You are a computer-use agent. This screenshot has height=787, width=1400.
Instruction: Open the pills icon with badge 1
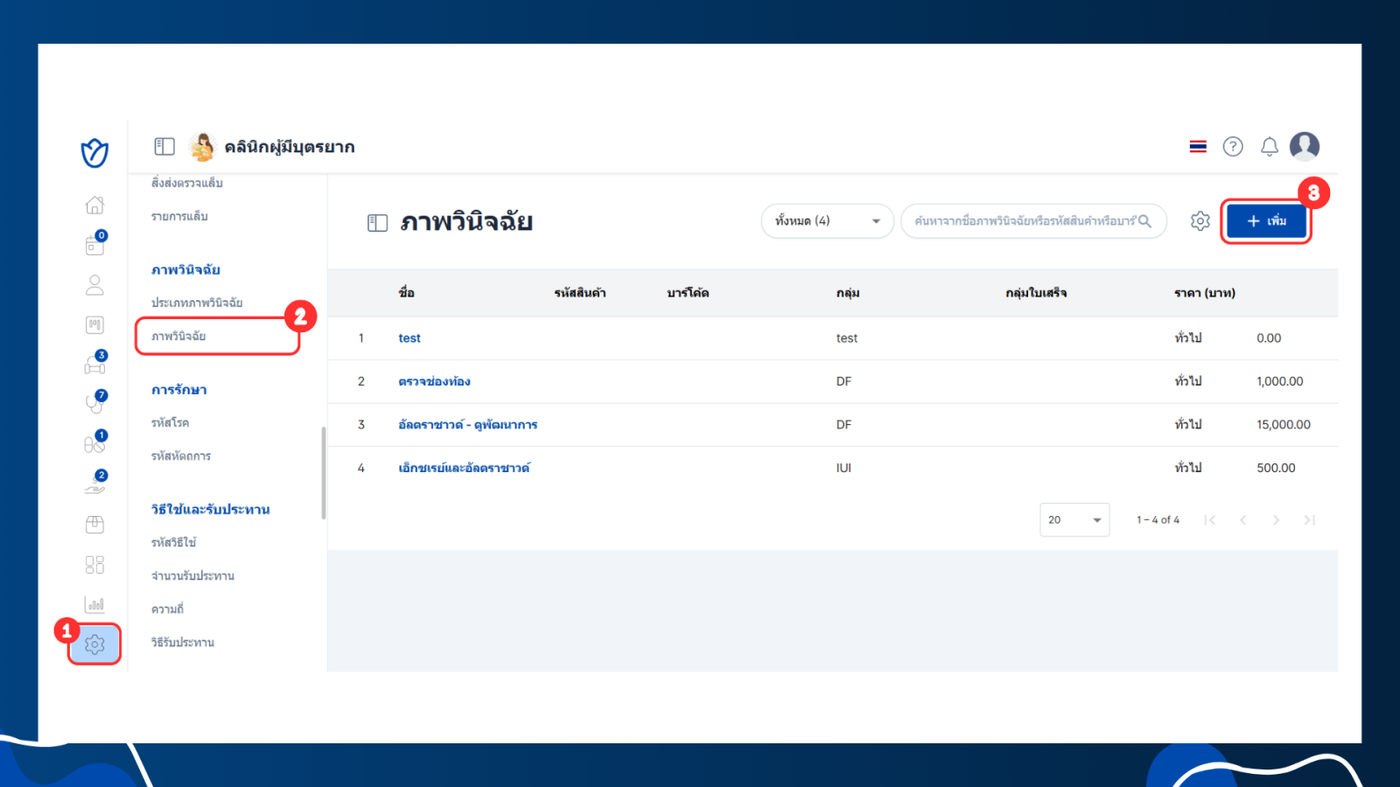pyautogui.click(x=95, y=444)
